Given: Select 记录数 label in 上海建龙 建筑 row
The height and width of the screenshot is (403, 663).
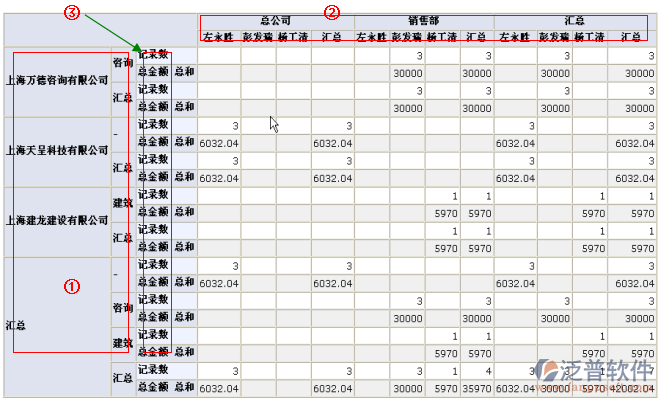Looking at the screenshot, I should 153,195.
